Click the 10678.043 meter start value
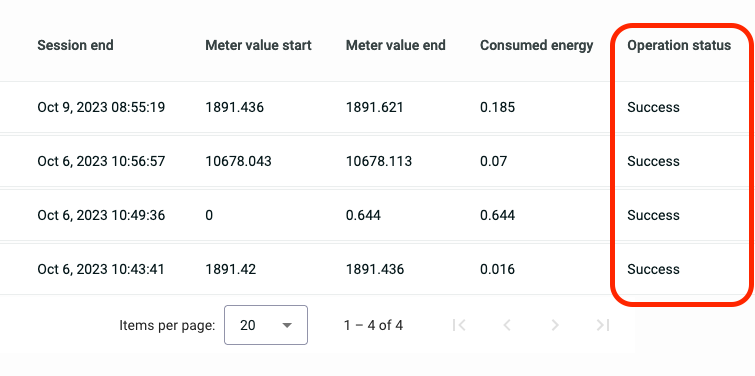 click(238, 161)
